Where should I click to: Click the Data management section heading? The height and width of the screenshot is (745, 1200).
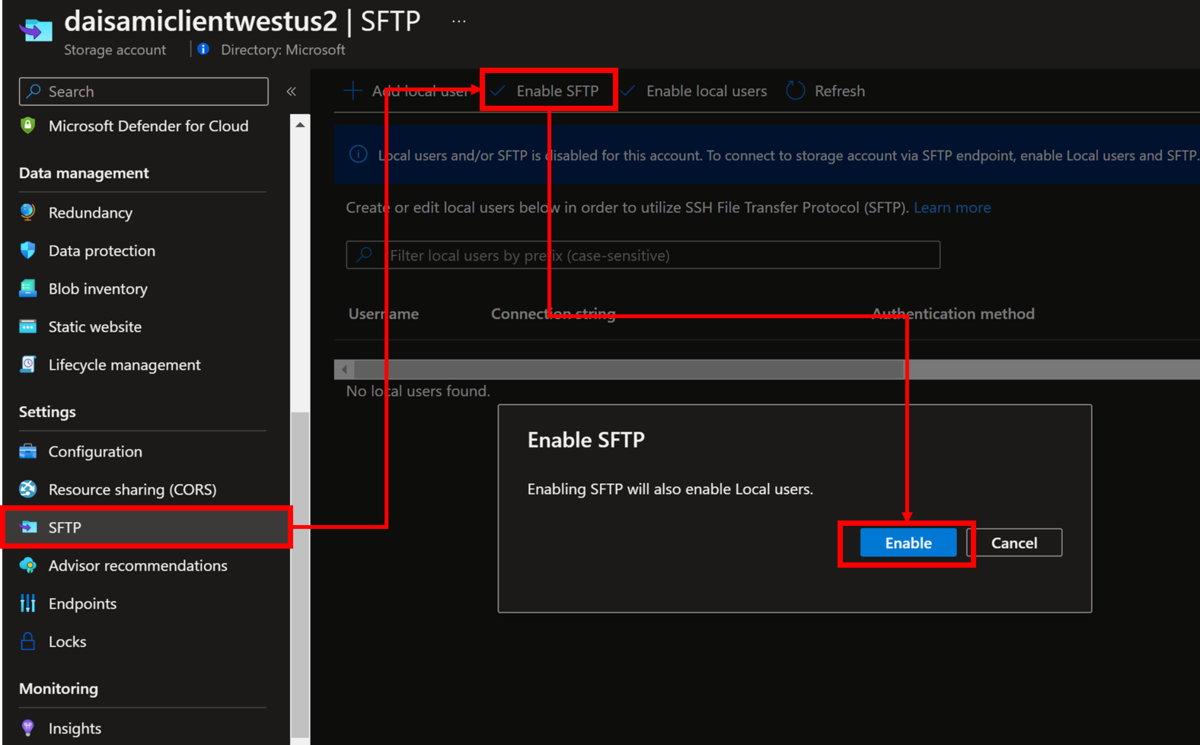(84, 173)
